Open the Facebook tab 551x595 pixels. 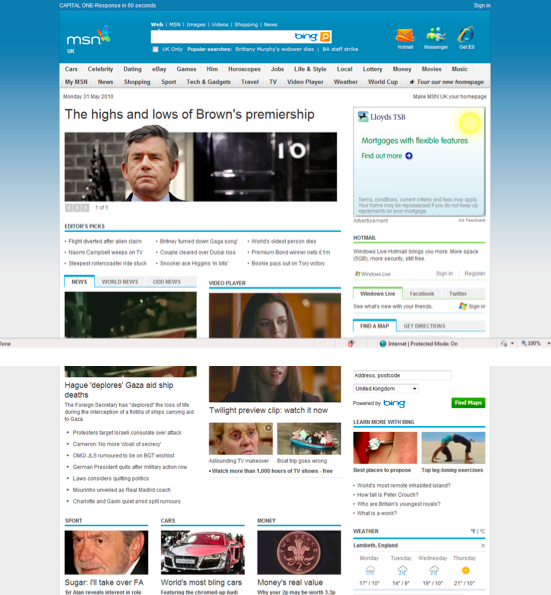pyautogui.click(x=422, y=294)
